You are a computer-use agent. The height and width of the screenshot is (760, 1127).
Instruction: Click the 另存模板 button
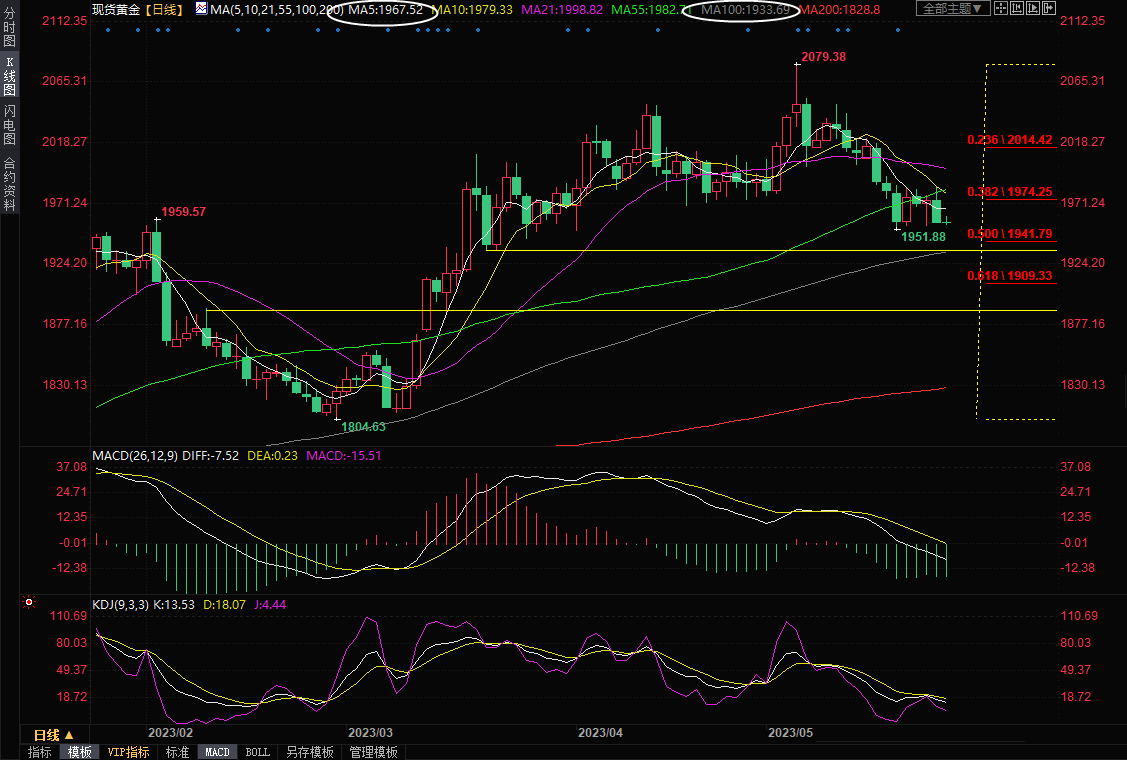click(309, 752)
